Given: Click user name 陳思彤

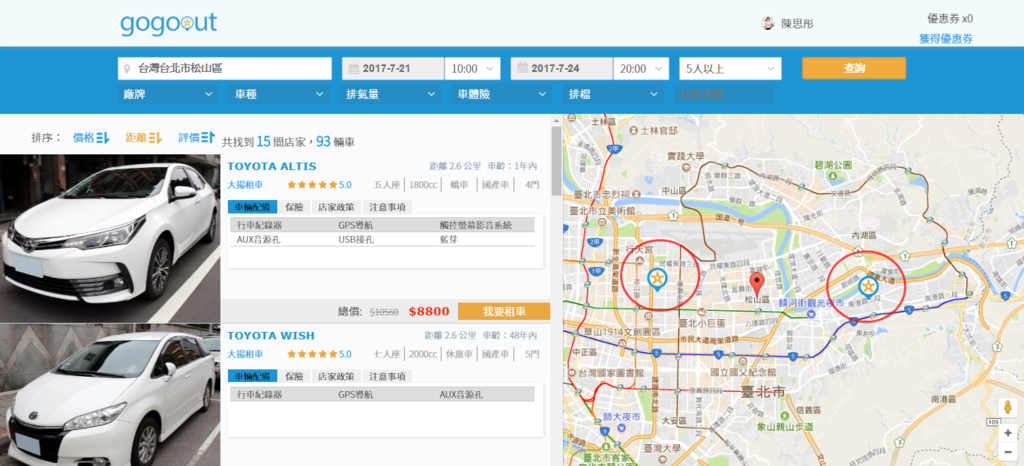Looking at the screenshot, I should click(797, 24).
